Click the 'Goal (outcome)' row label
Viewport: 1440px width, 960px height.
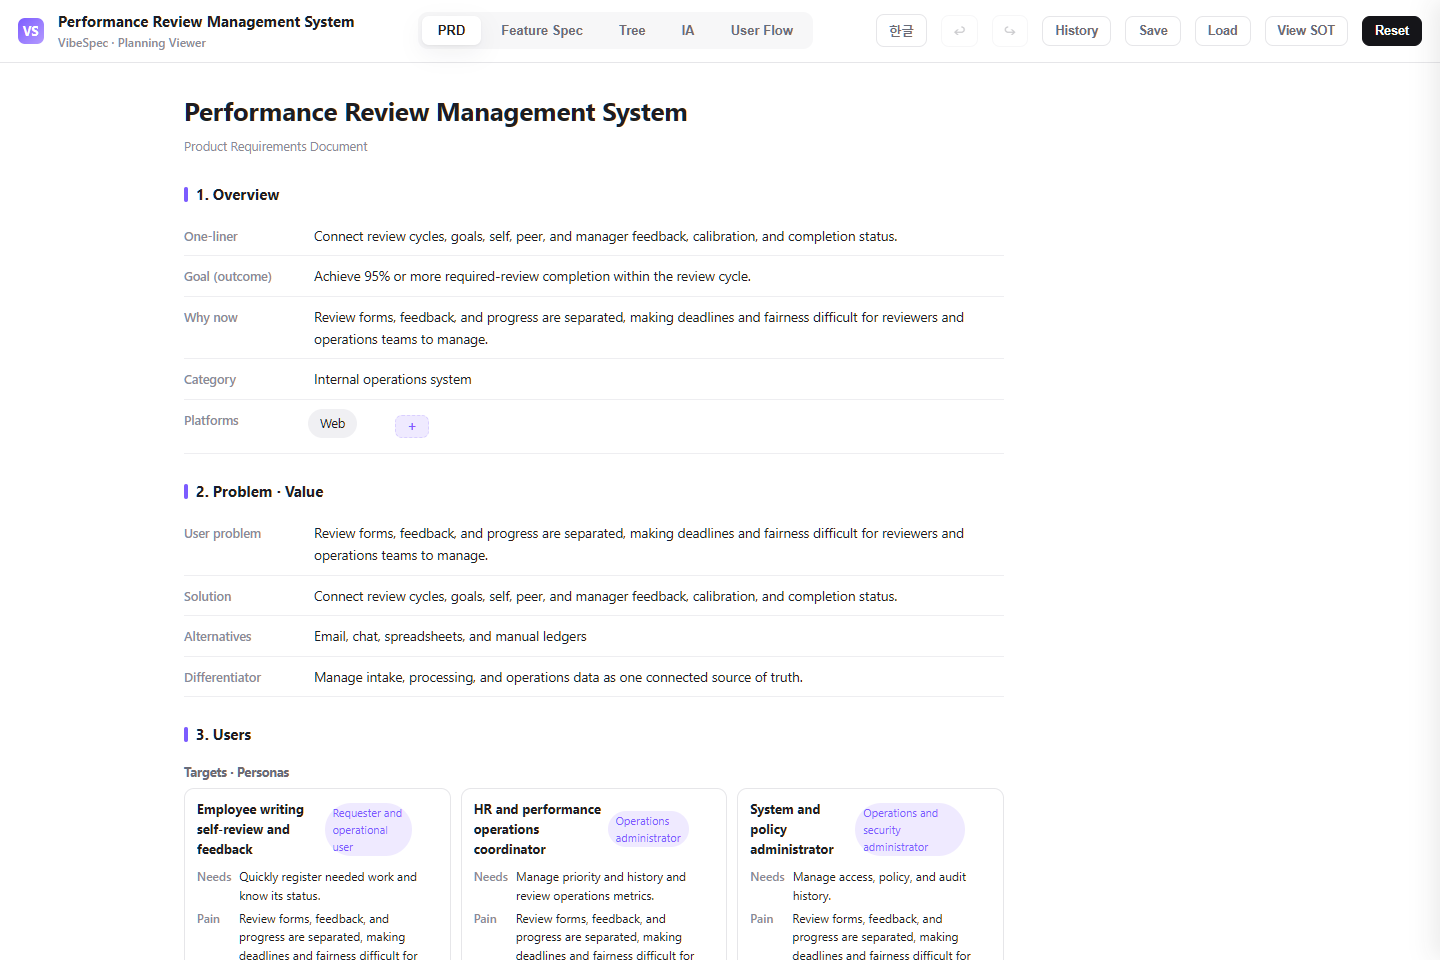click(228, 277)
